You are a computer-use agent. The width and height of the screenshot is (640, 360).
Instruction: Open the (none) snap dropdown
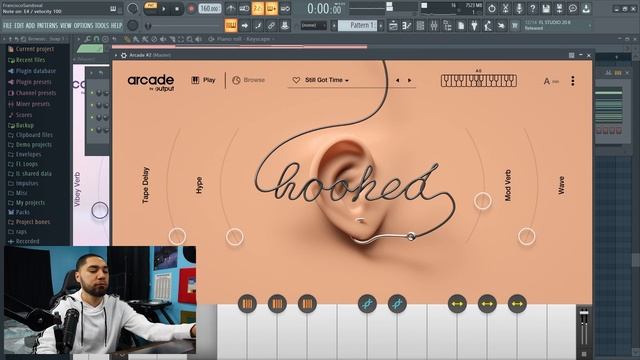coord(313,25)
